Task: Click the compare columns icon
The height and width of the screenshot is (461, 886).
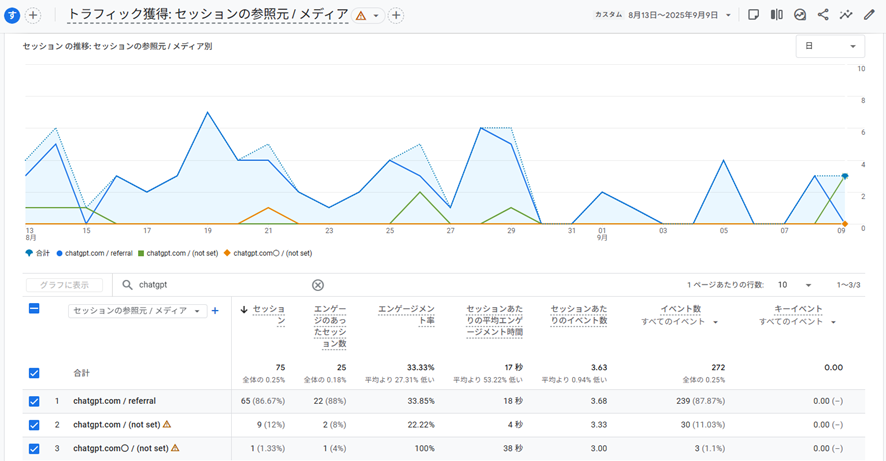Action: point(777,15)
